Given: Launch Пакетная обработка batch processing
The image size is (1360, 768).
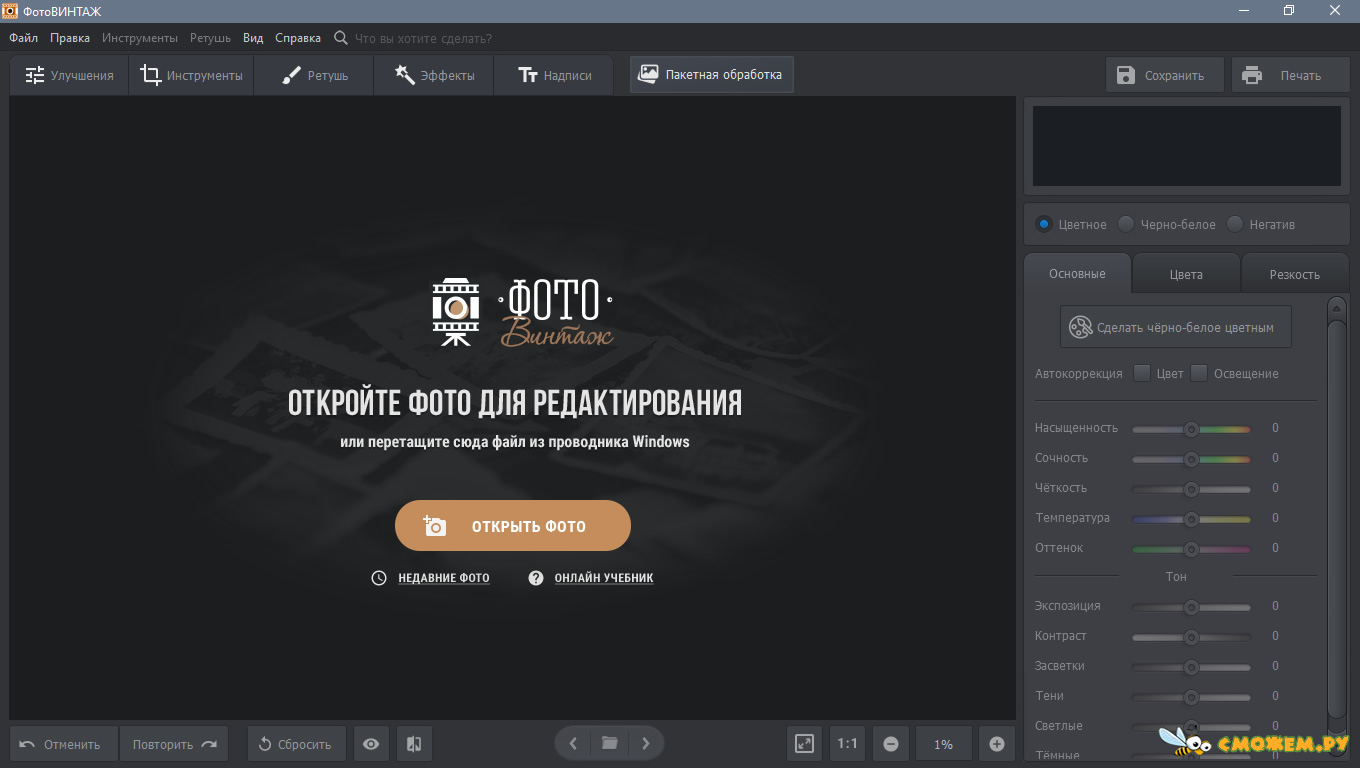Looking at the screenshot, I should (x=712, y=74).
